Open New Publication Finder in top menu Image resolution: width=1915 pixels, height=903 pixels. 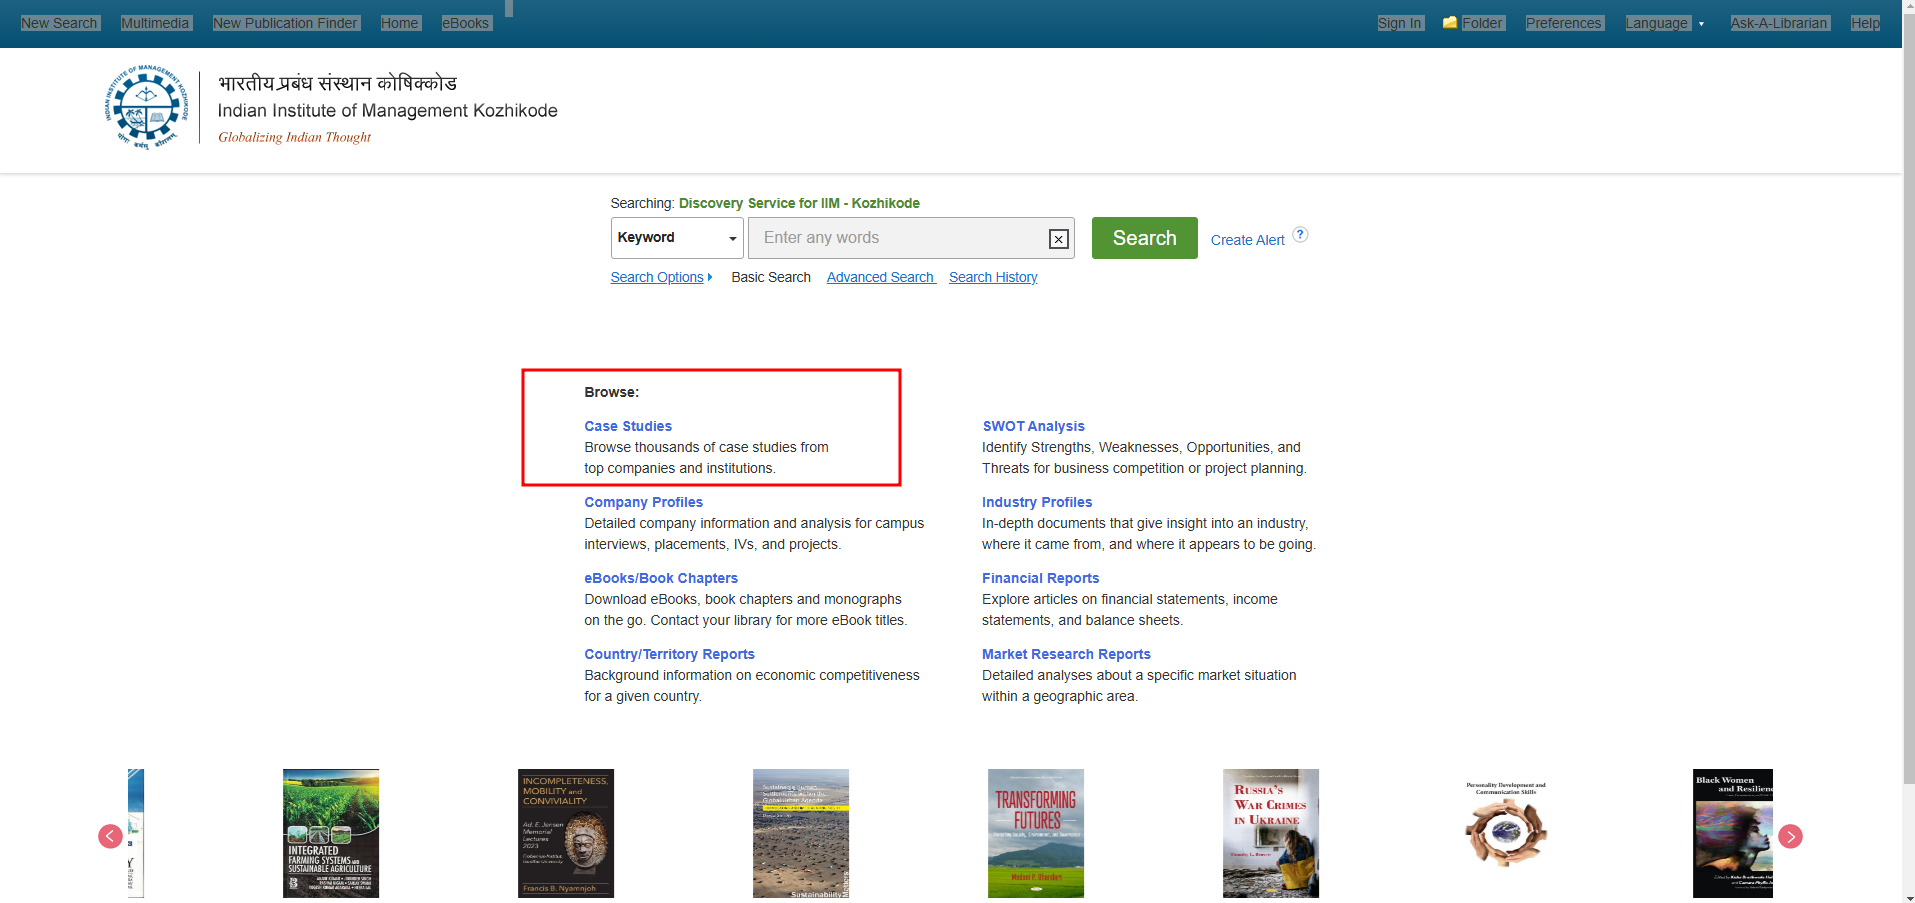(285, 23)
